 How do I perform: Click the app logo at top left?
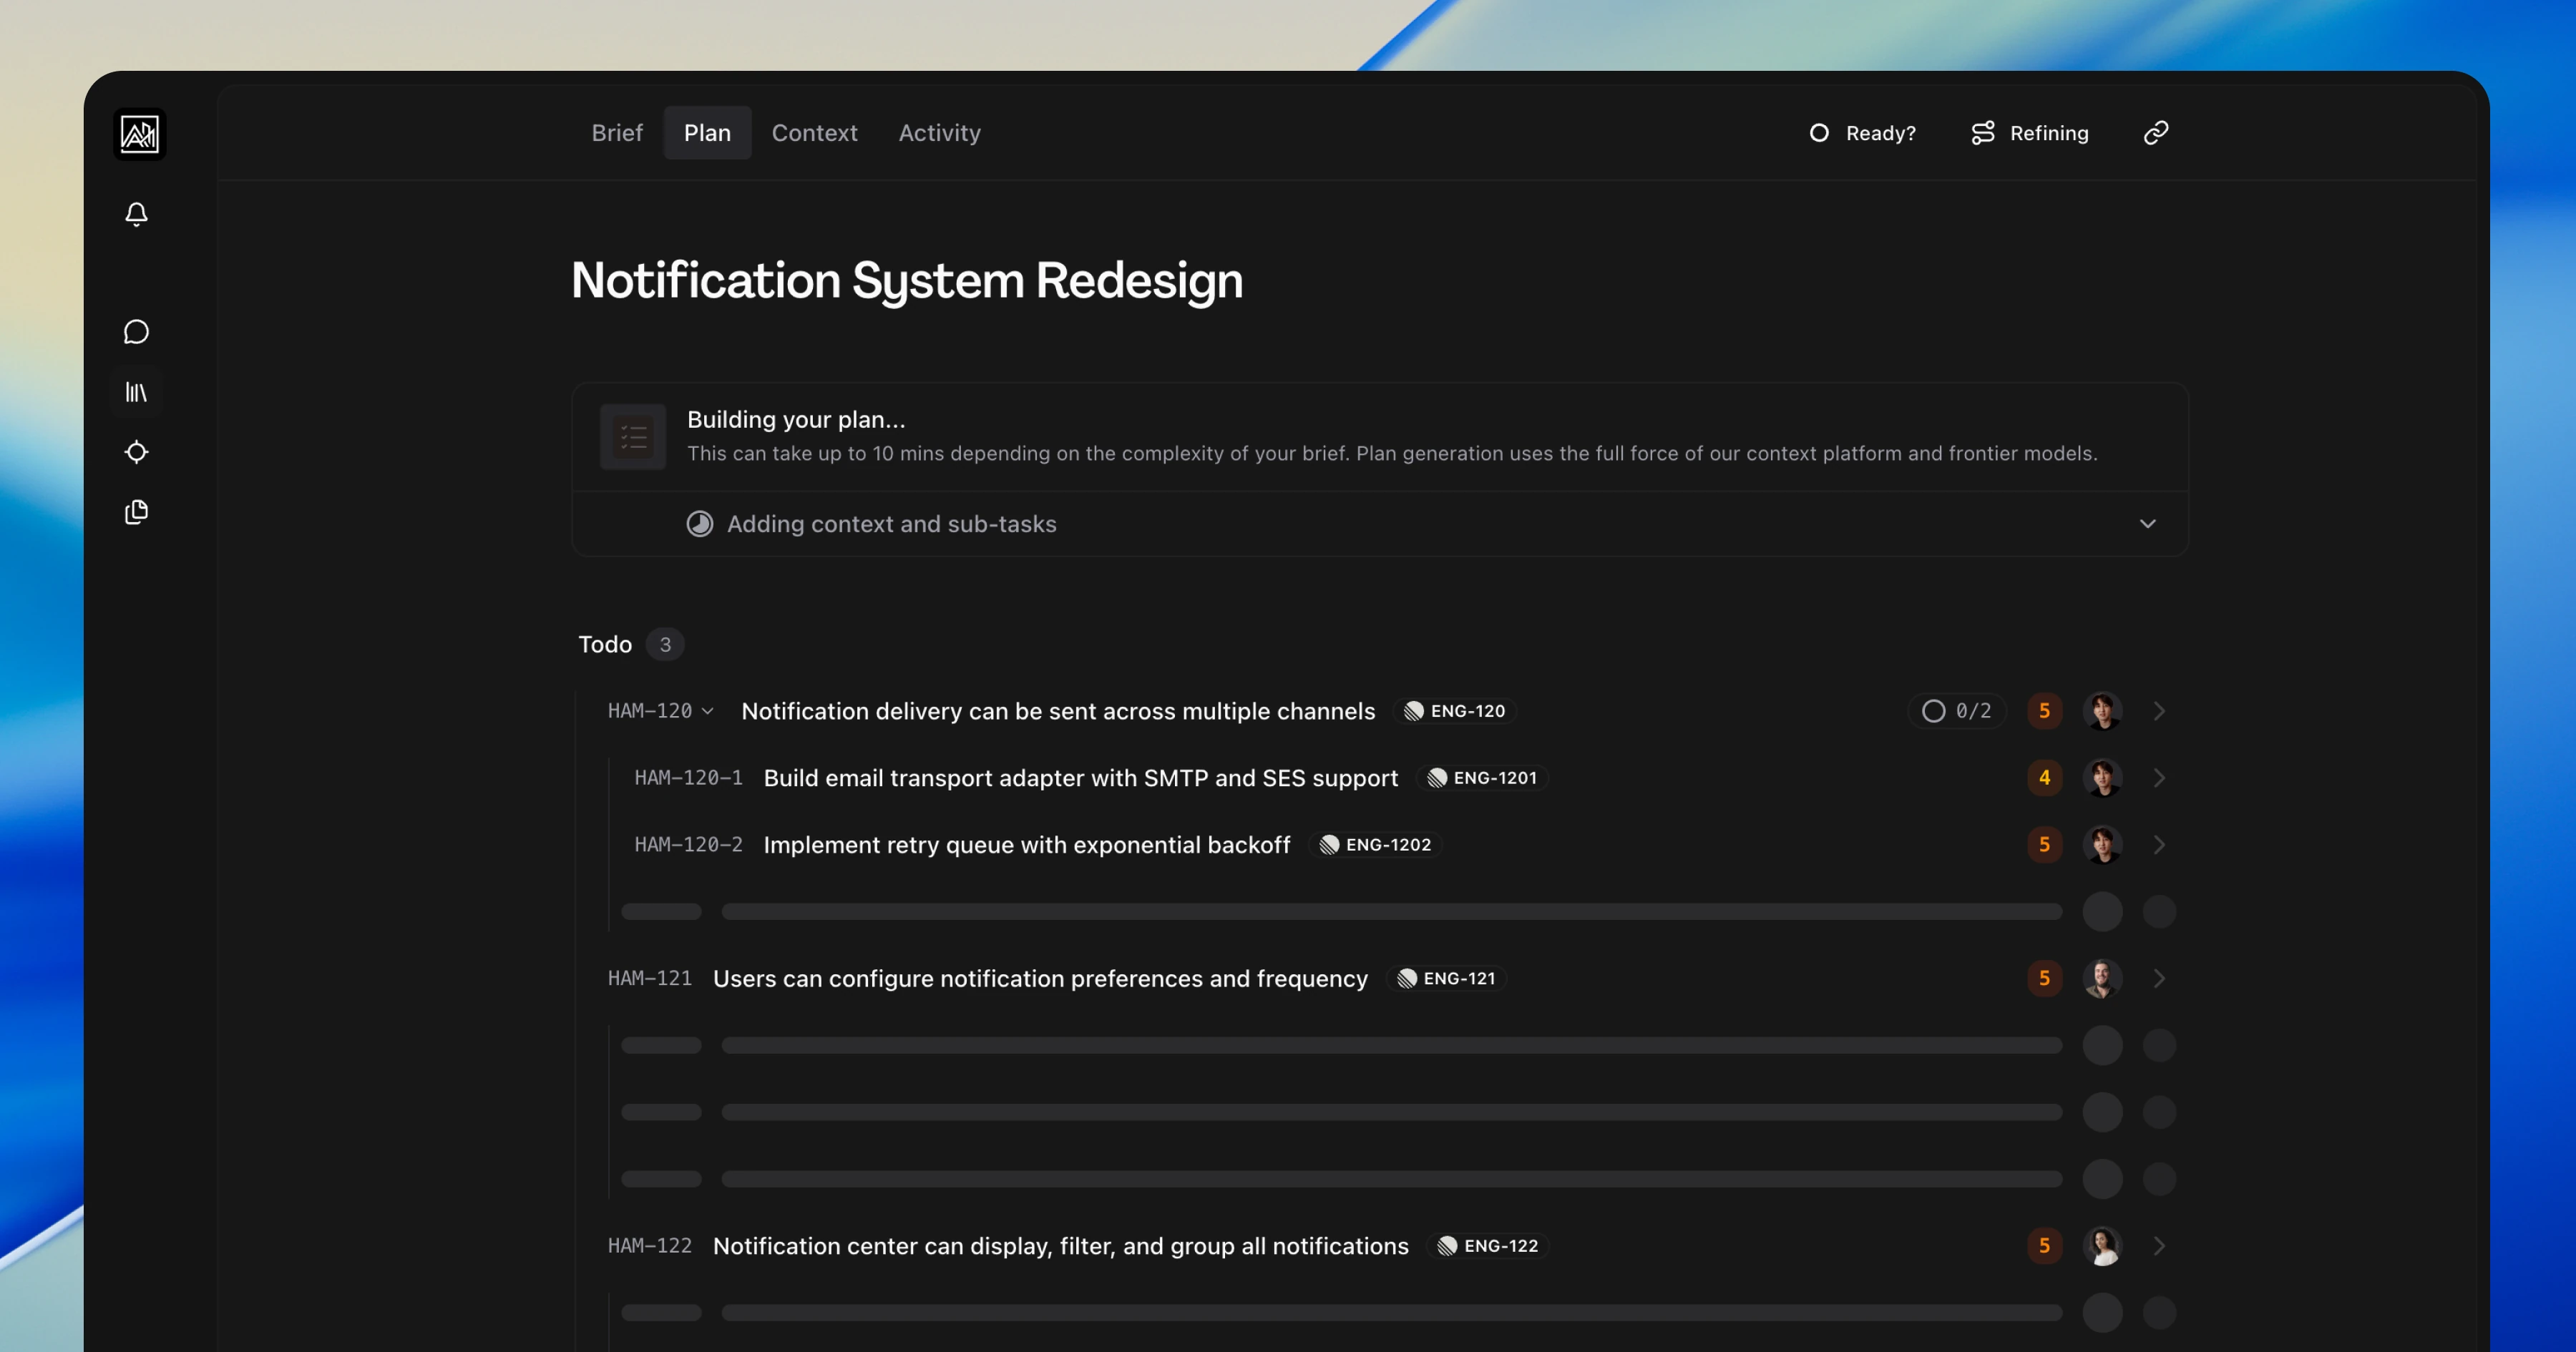140,134
